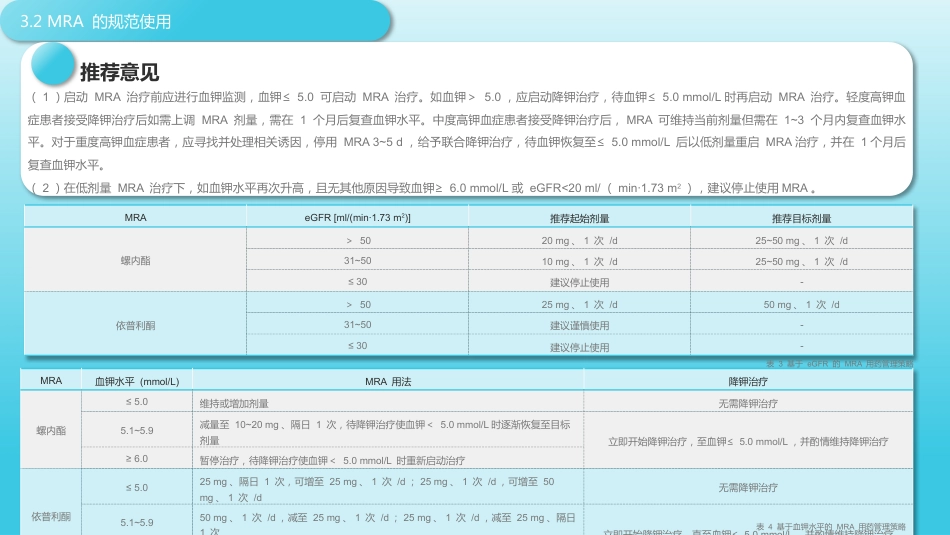The height and width of the screenshot is (535, 950).
Task: Click "建议停止使用" in the 螺内酯 ≤30 row
Action: (579, 282)
